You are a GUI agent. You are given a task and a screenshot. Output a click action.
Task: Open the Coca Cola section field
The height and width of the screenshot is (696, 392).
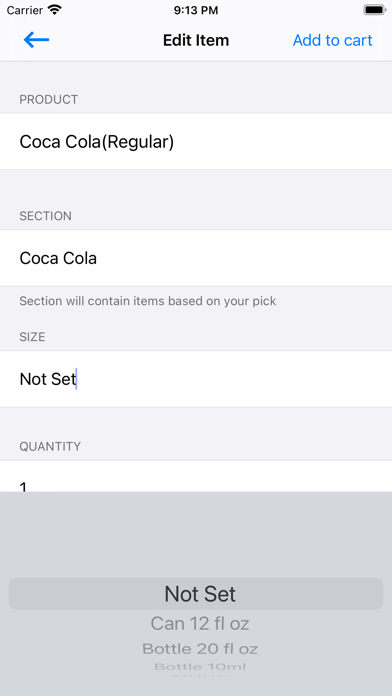pos(196,258)
